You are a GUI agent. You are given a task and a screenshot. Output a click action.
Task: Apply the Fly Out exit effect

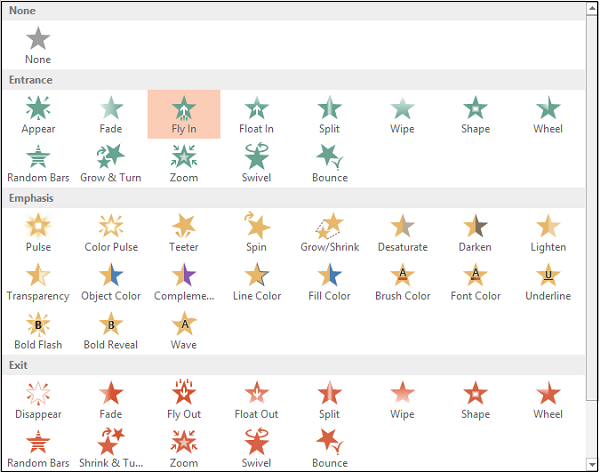[x=184, y=400]
